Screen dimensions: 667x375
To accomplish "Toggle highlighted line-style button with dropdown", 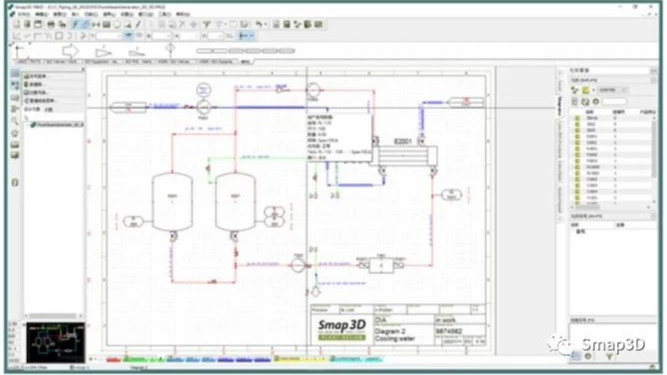I will (x=246, y=36).
